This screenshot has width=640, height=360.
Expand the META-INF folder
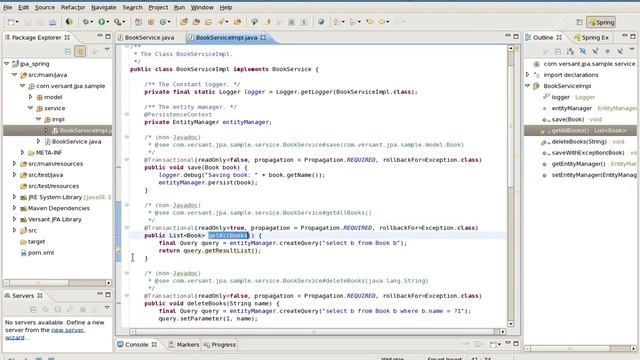[22, 153]
